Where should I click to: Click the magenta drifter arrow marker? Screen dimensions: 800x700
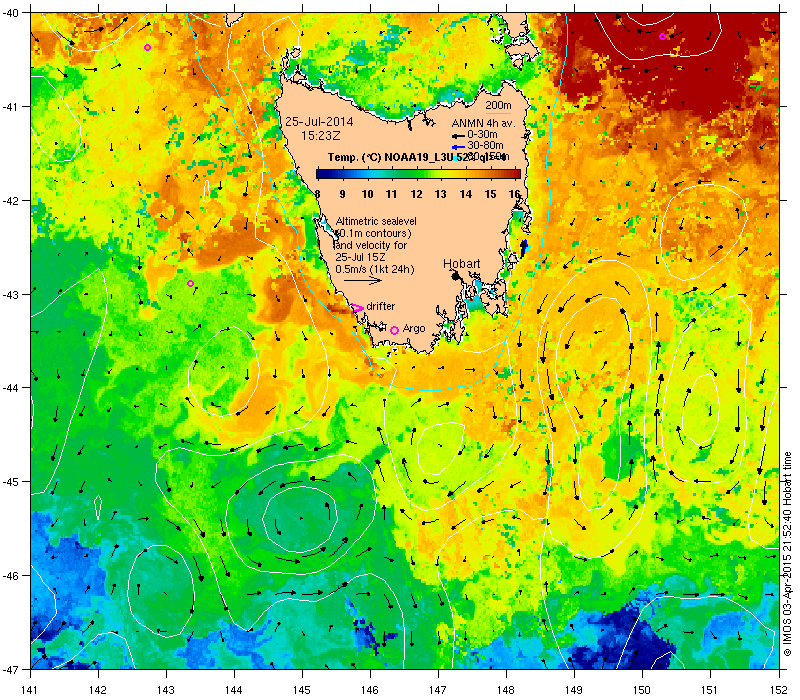coord(357,308)
